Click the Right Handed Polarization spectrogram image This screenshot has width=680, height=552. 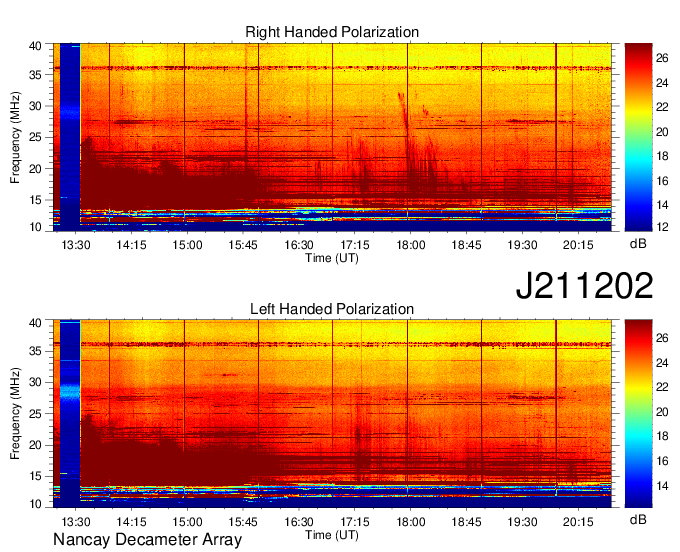pyautogui.click(x=332, y=137)
